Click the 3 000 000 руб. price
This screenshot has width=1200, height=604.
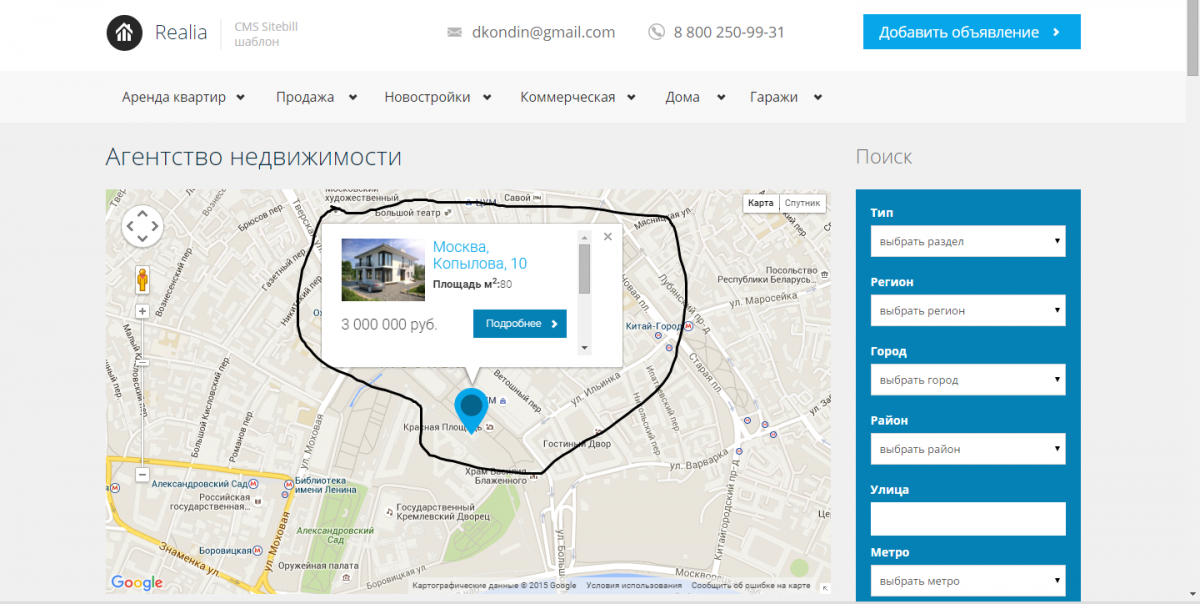(x=389, y=325)
